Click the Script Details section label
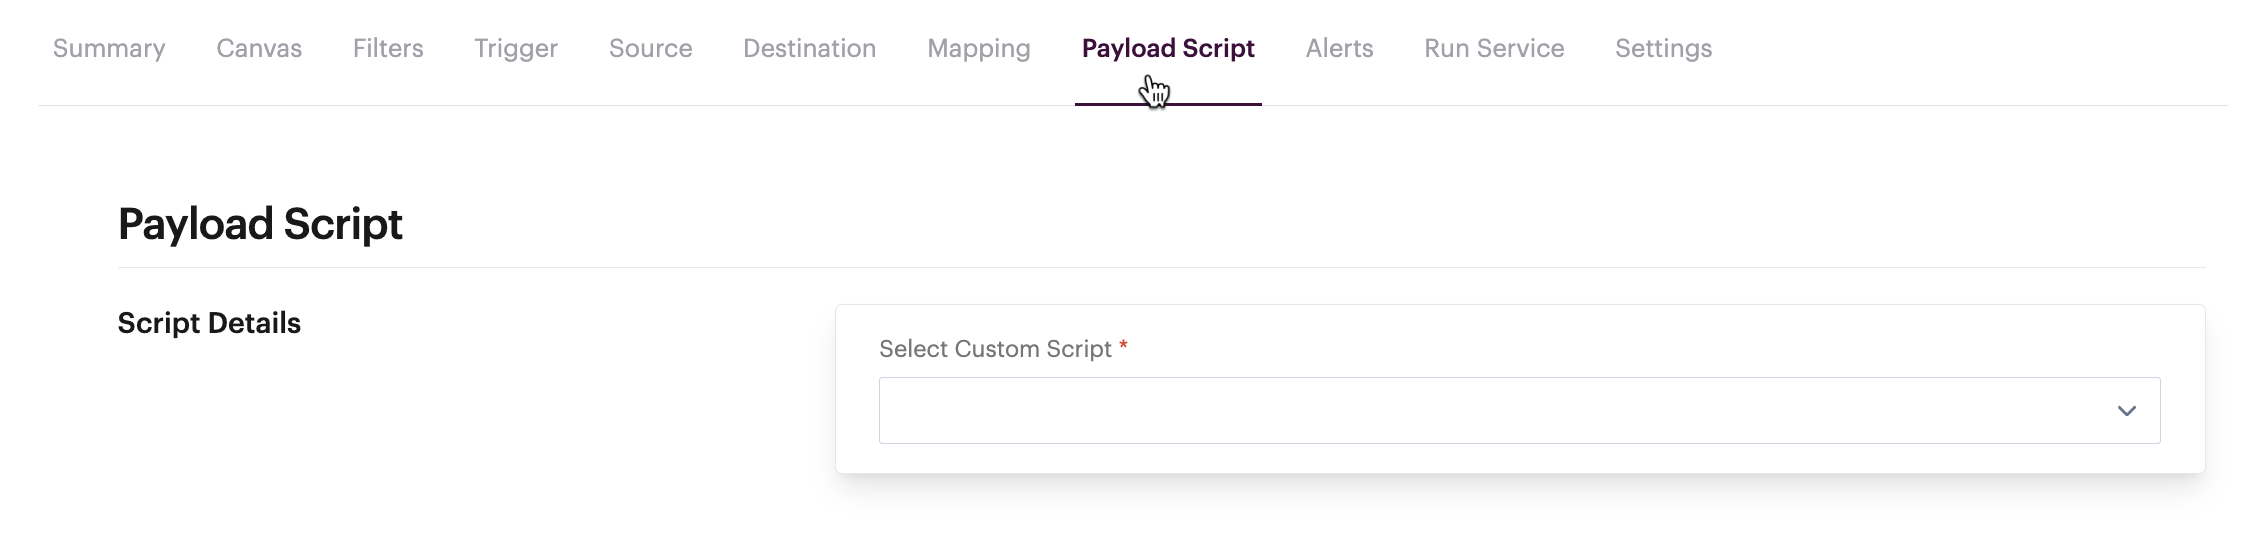This screenshot has height=558, width=2266. click(209, 323)
